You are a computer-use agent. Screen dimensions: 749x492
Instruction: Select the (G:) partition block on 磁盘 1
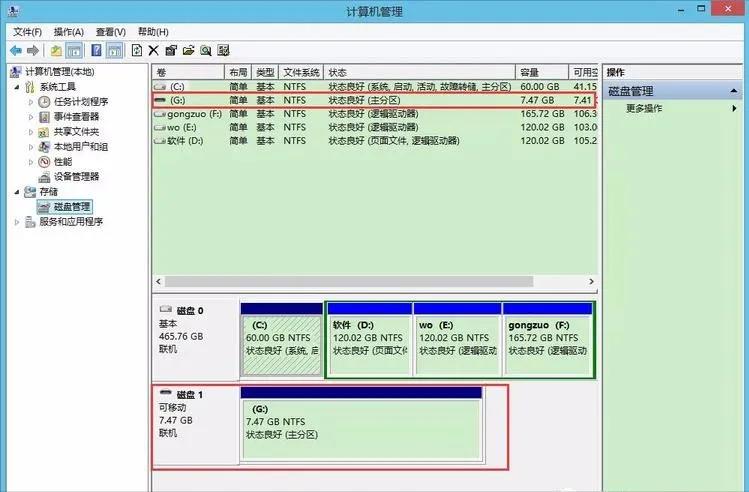pyautogui.click(x=362, y=425)
